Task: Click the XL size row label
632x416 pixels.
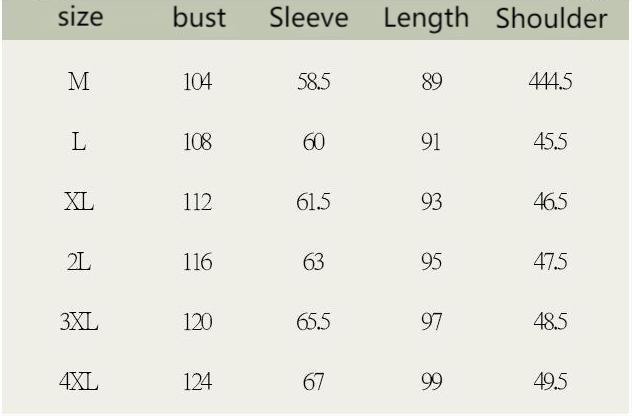Action: point(79,202)
